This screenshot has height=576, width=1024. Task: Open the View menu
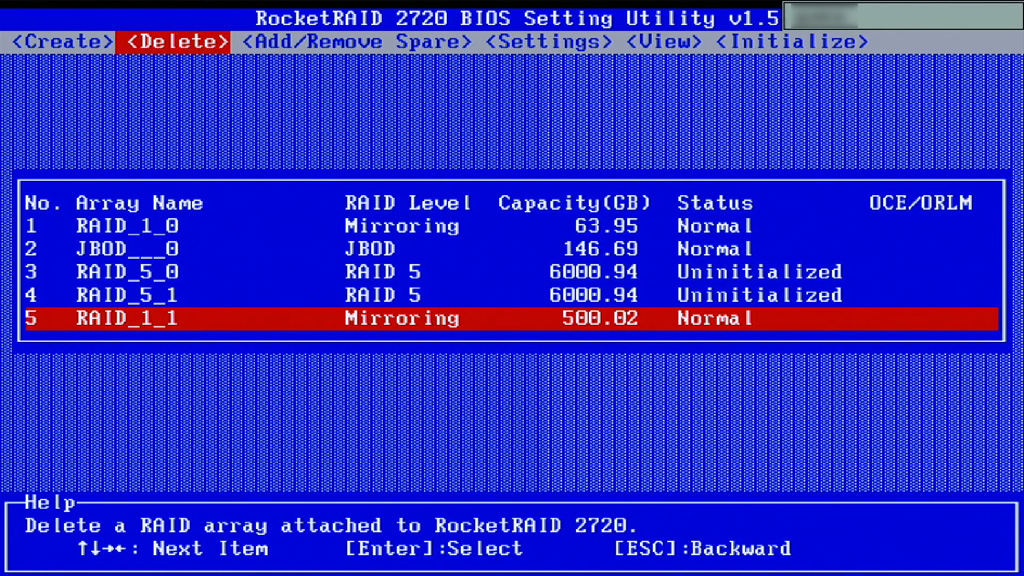pos(664,42)
